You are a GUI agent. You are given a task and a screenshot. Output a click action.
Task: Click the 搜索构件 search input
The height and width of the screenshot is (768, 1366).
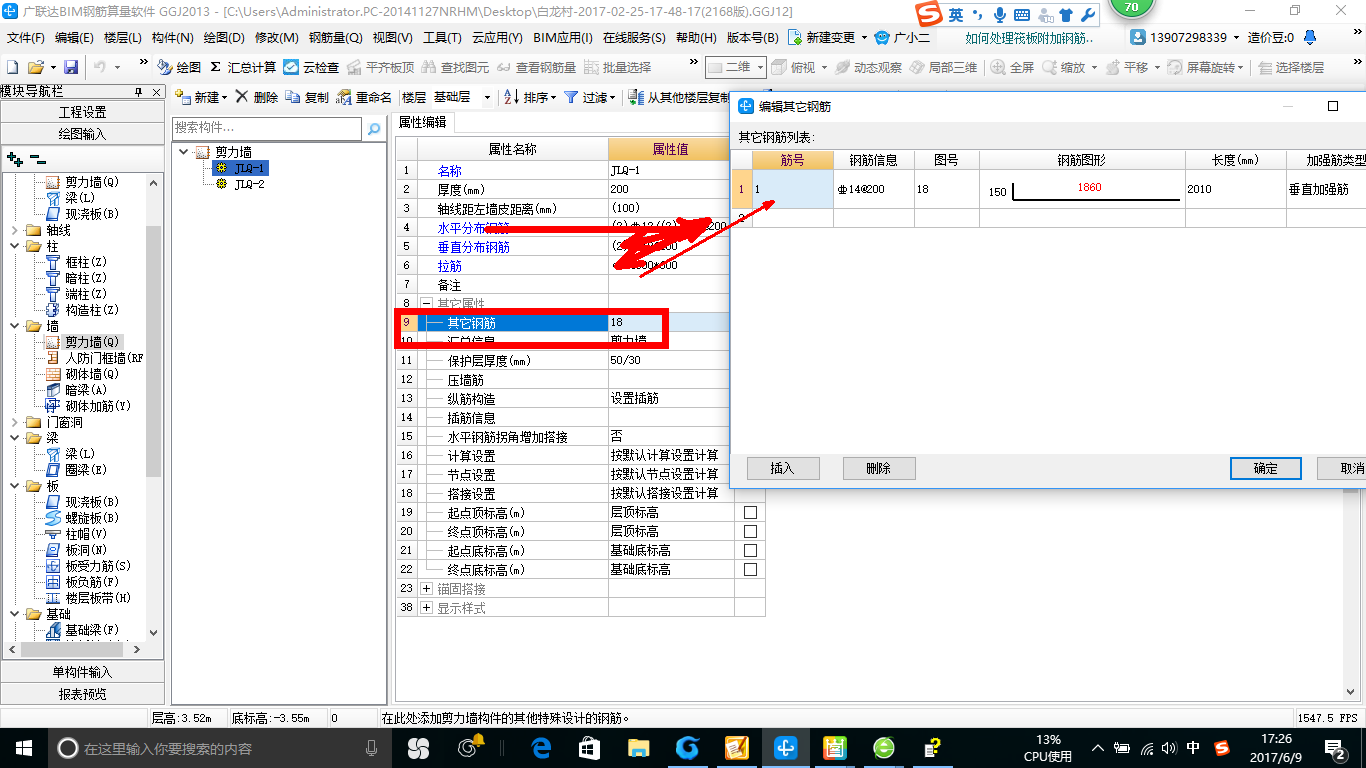click(x=267, y=128)
